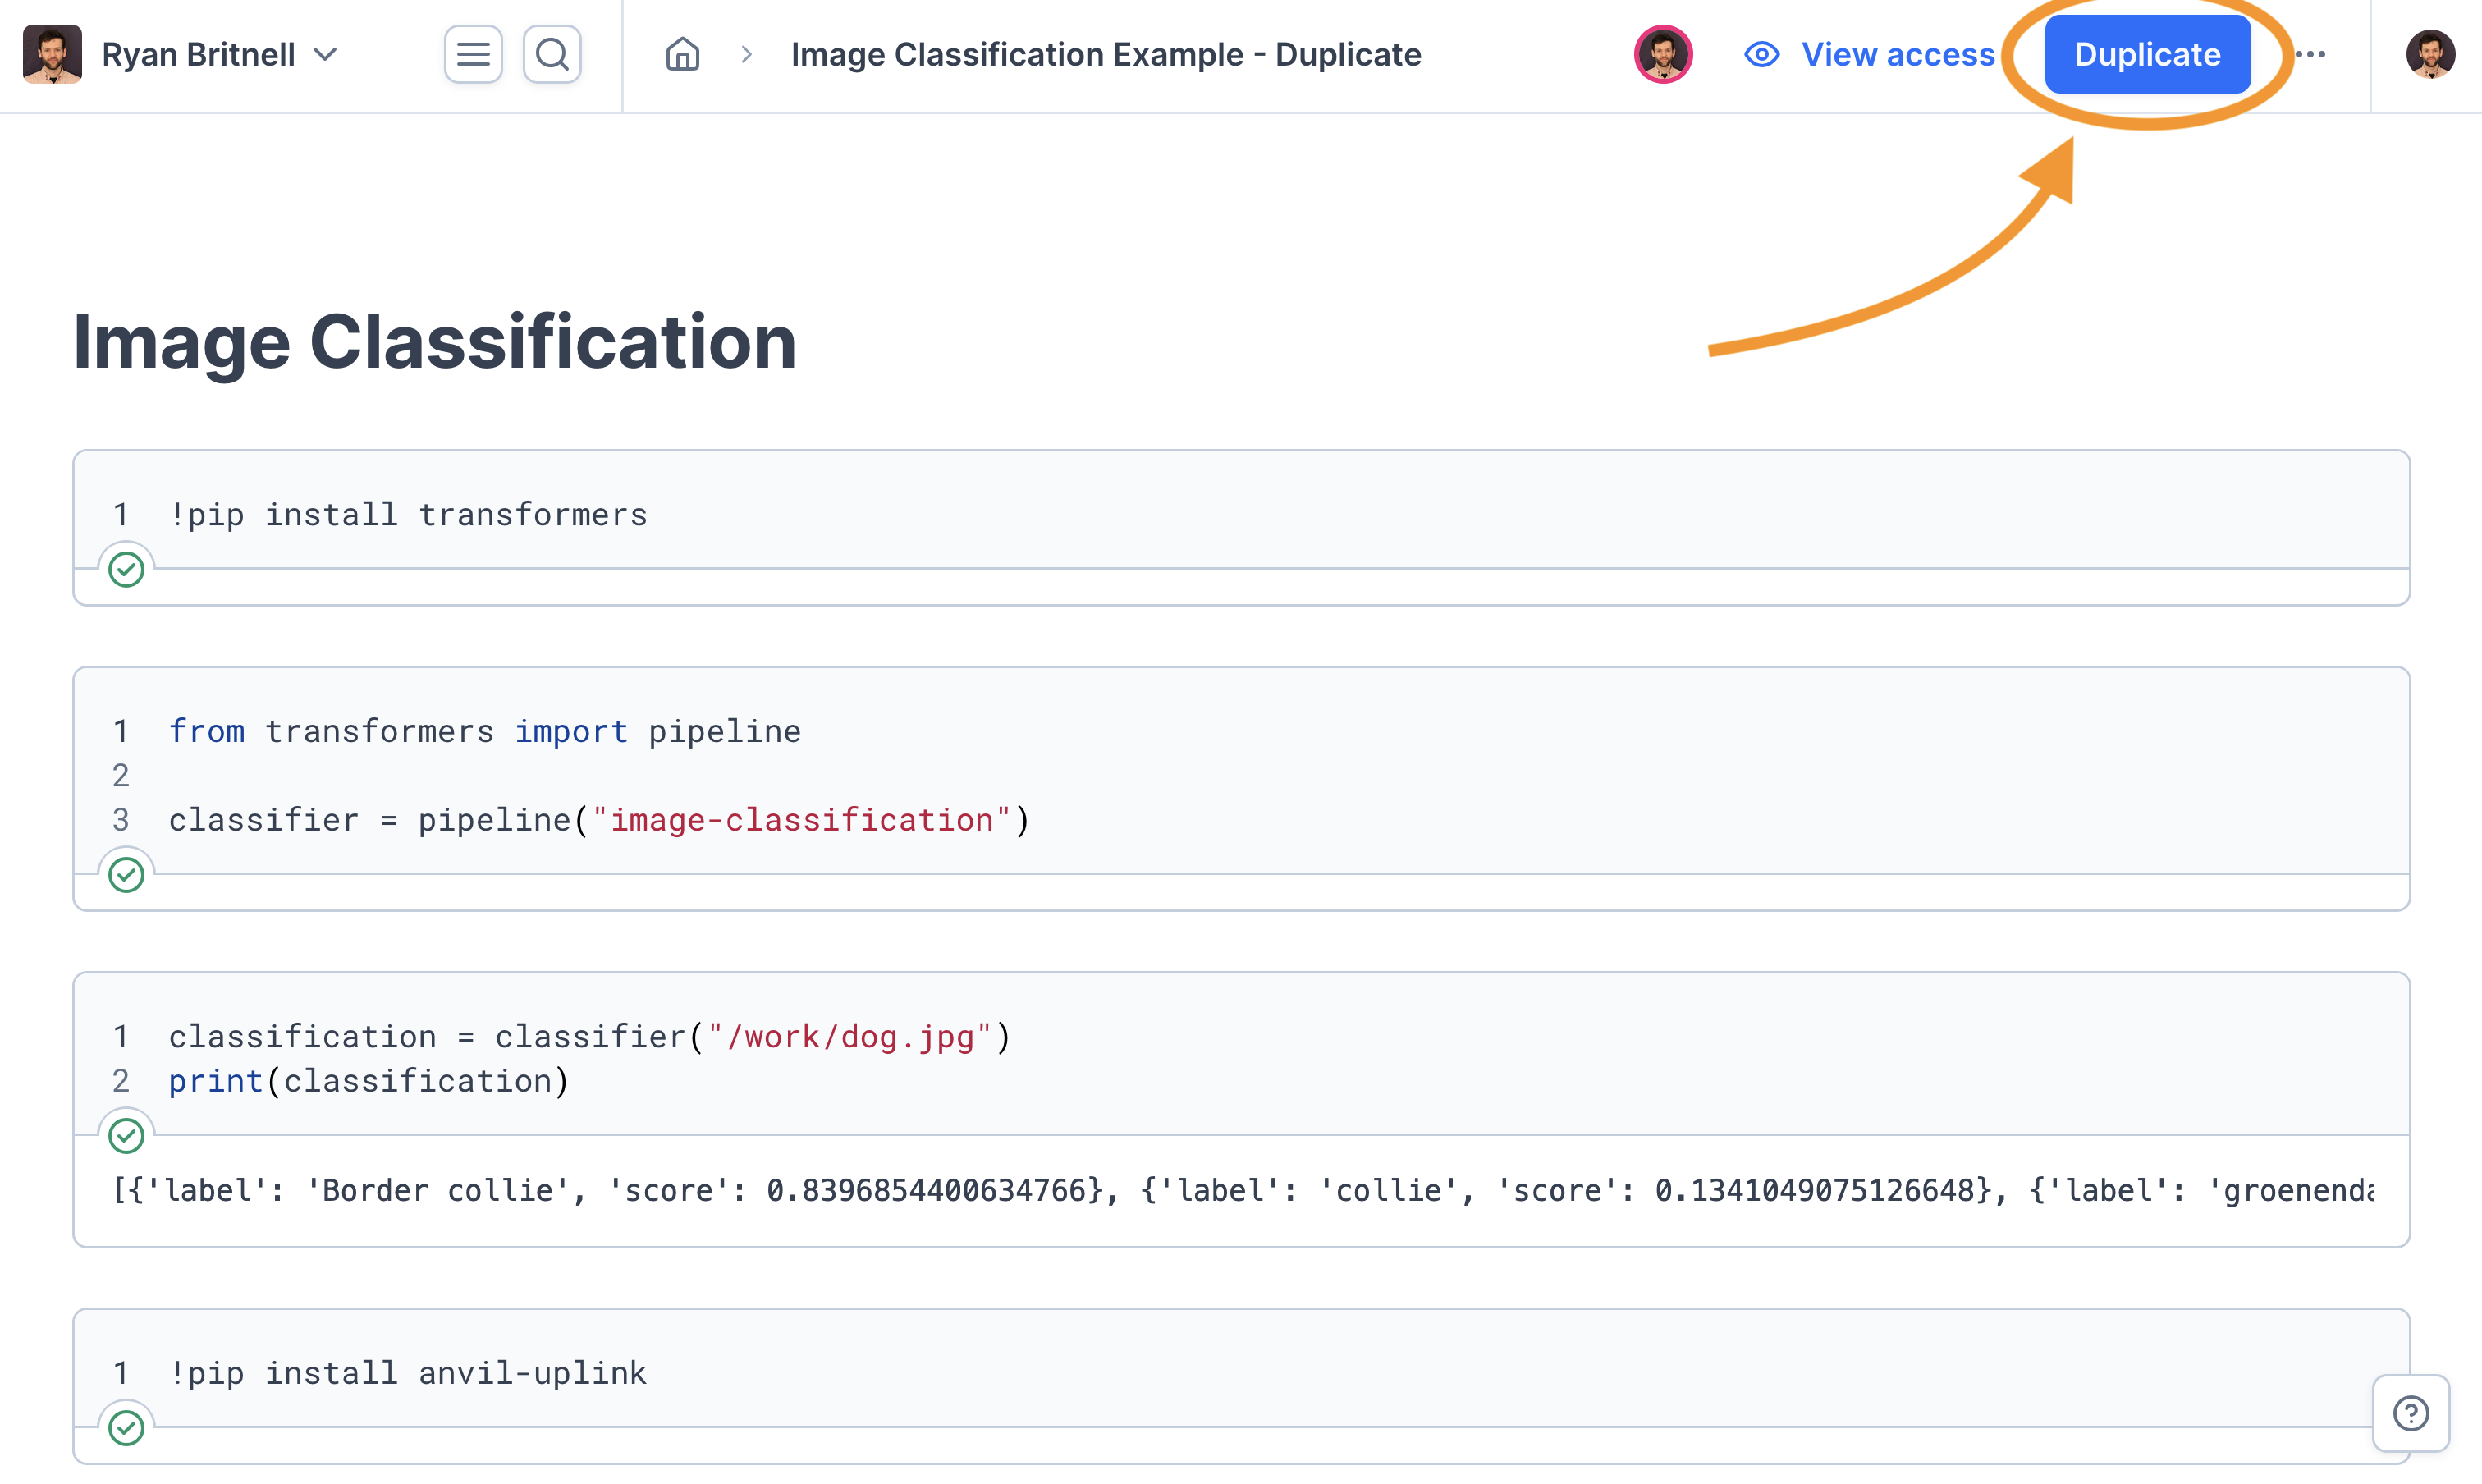Click the breadcrumb chevron separator
Image resolution: width=2482 pixels, height=1484 pixels.
point(746,54)
